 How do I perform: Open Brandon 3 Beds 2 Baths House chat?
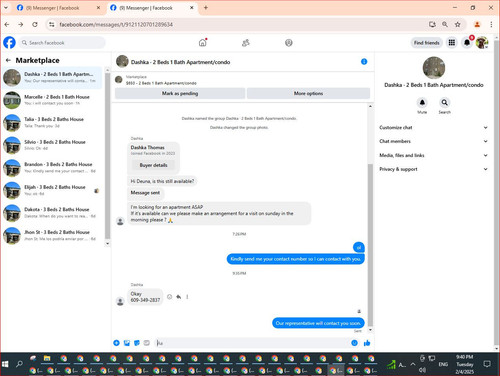[53, 167]
